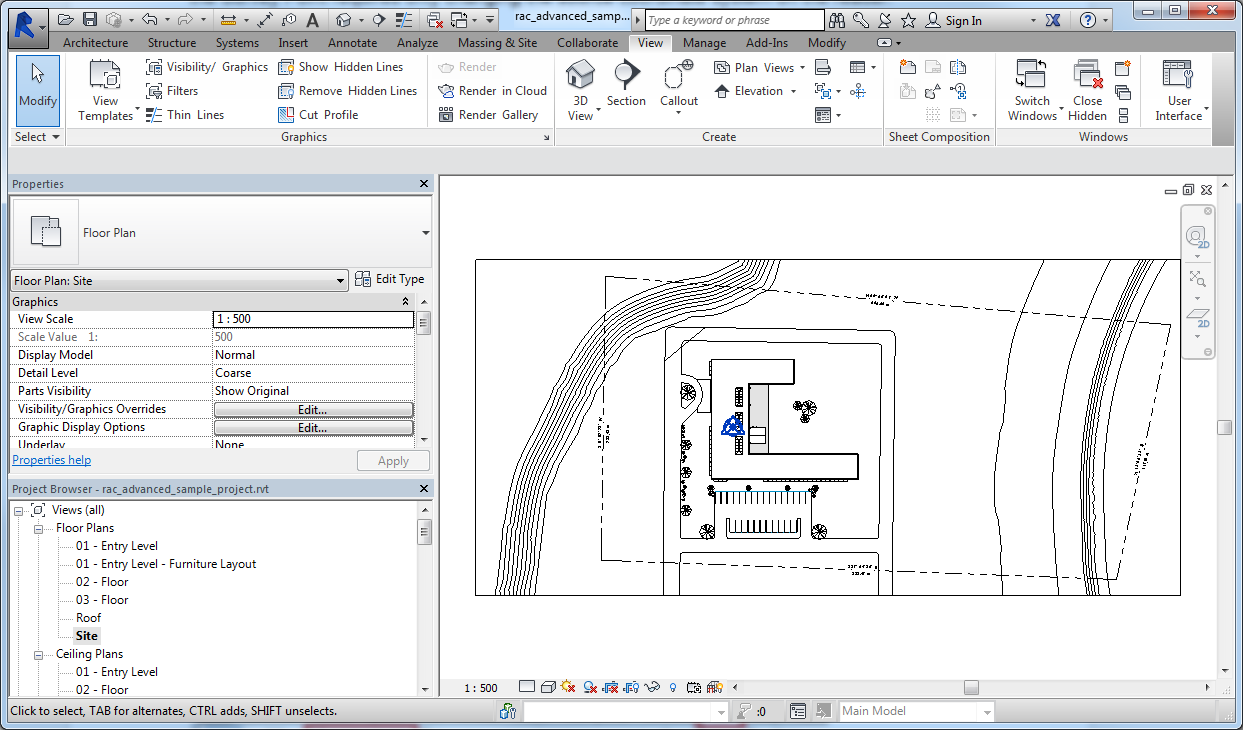Click Open folder icon in quick access toolbar
Viewport: 1243px width, 730px height.
click(x=66, y=20)
